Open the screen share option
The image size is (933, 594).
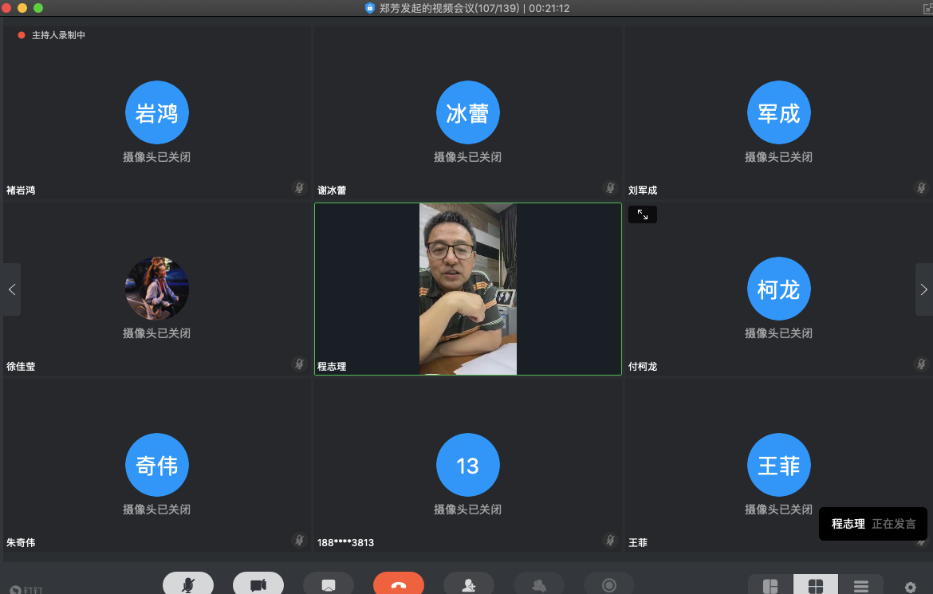328,584
